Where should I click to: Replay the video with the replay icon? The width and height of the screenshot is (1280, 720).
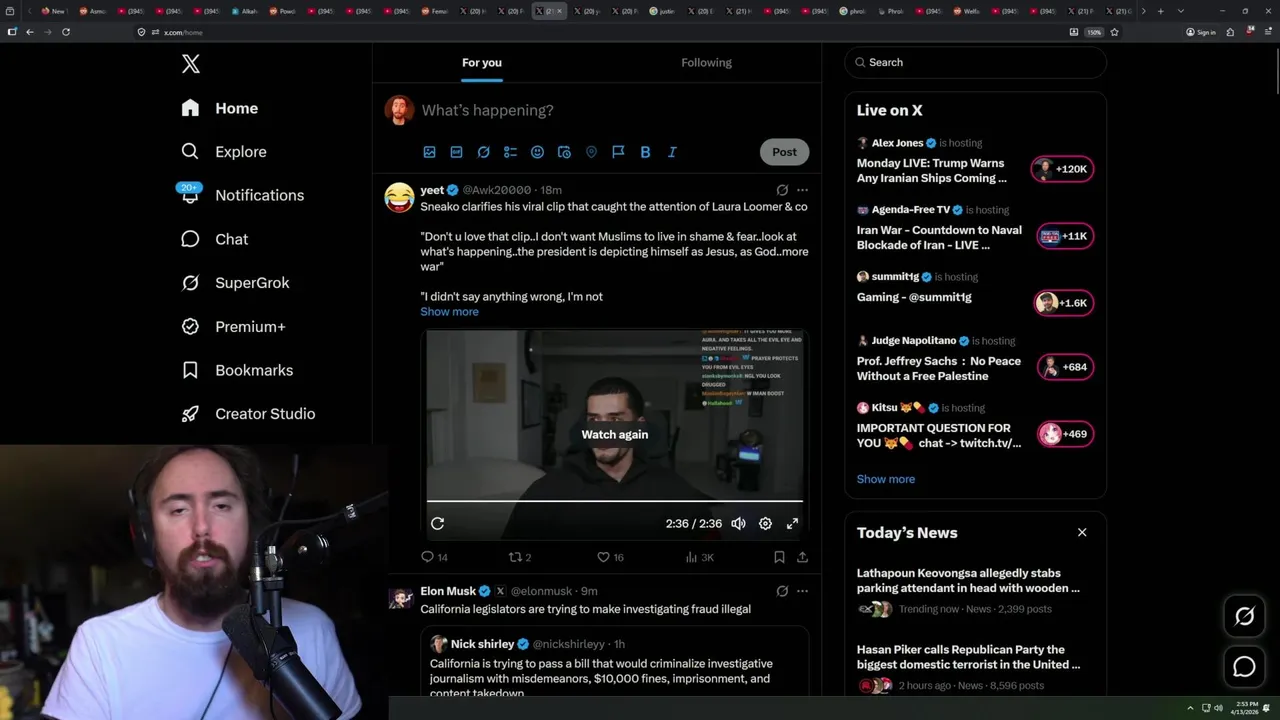[437, 524]
